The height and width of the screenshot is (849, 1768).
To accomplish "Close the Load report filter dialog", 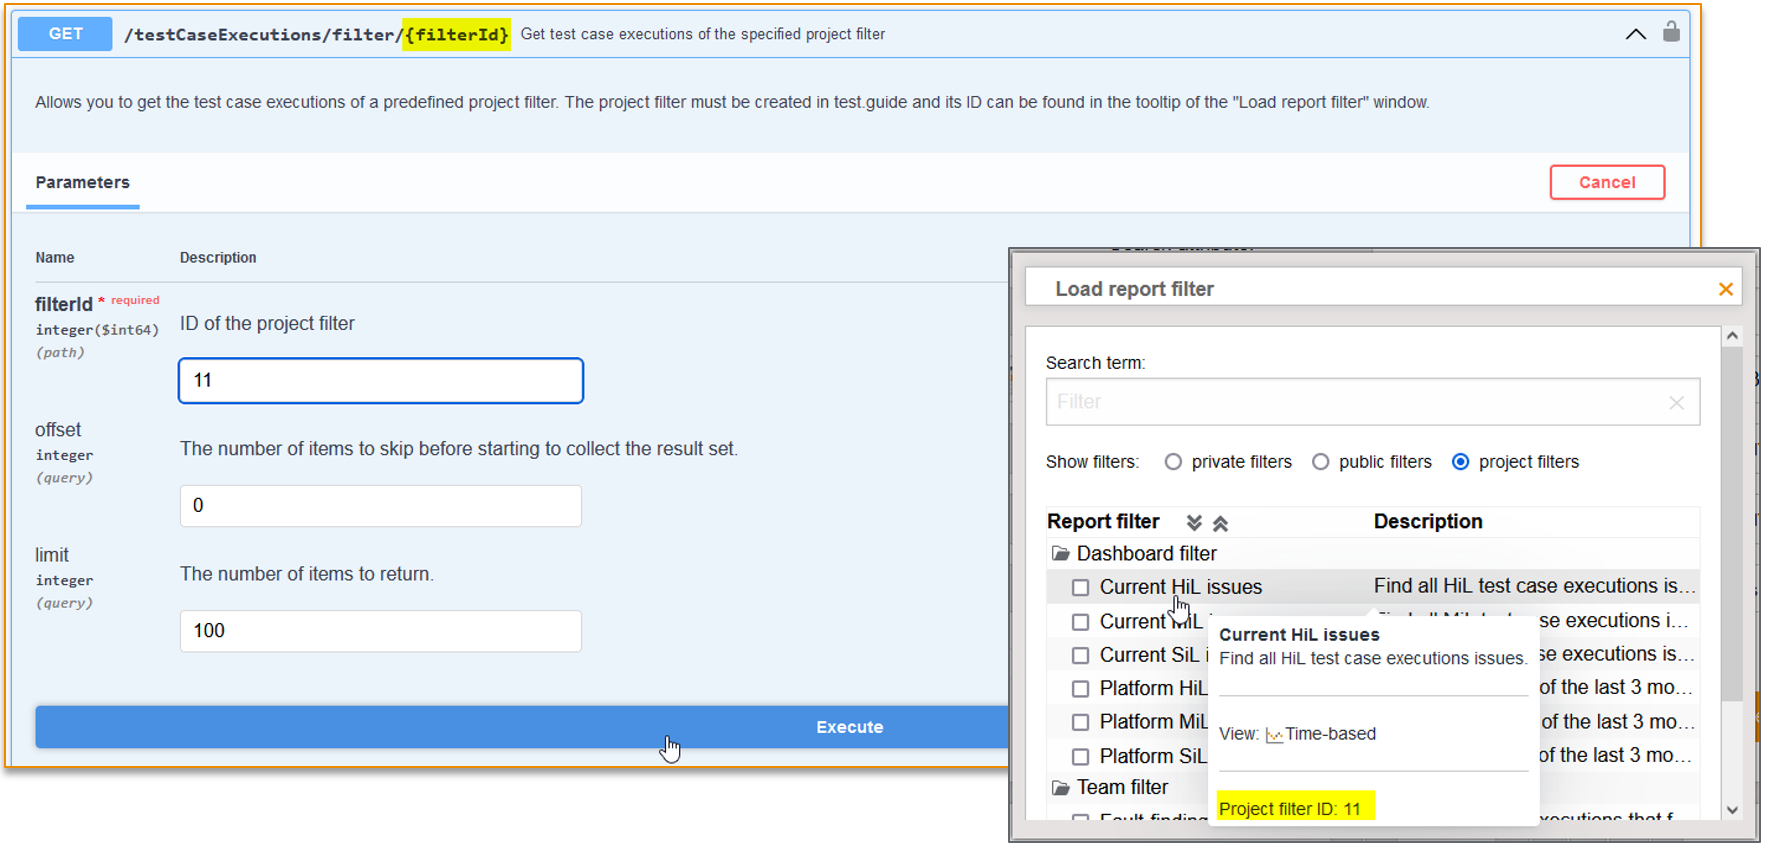I will (x=1725, y=289).
